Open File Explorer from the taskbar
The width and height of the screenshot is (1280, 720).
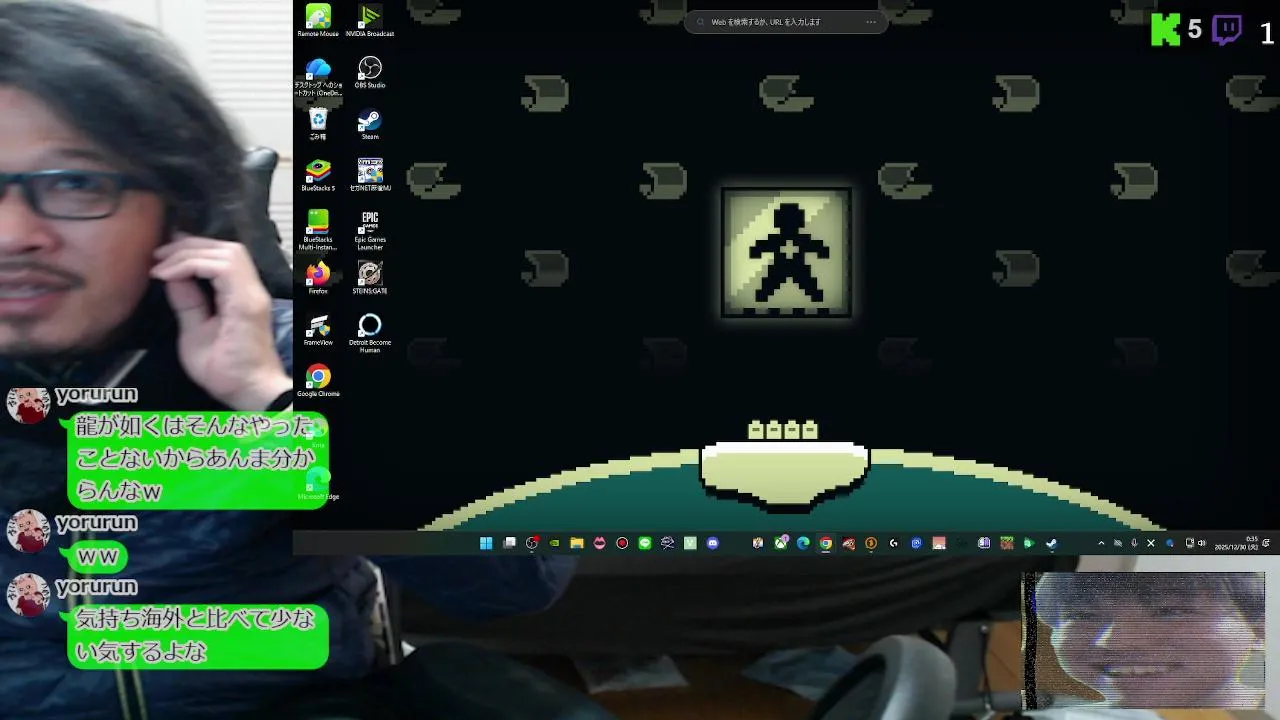[x=576, y=543]
